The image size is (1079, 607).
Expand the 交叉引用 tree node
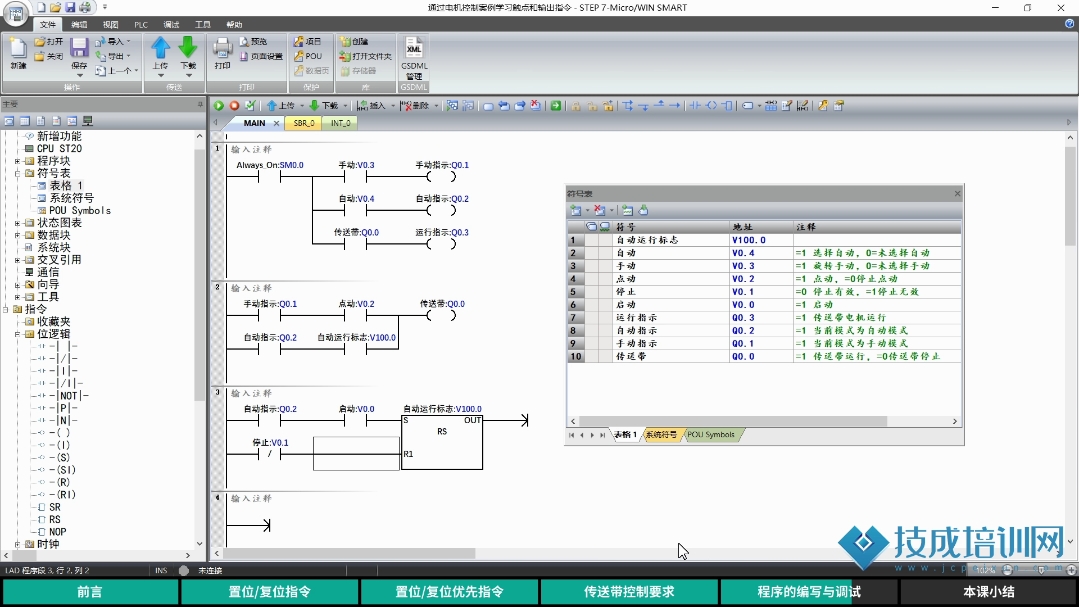click(18, 260)
